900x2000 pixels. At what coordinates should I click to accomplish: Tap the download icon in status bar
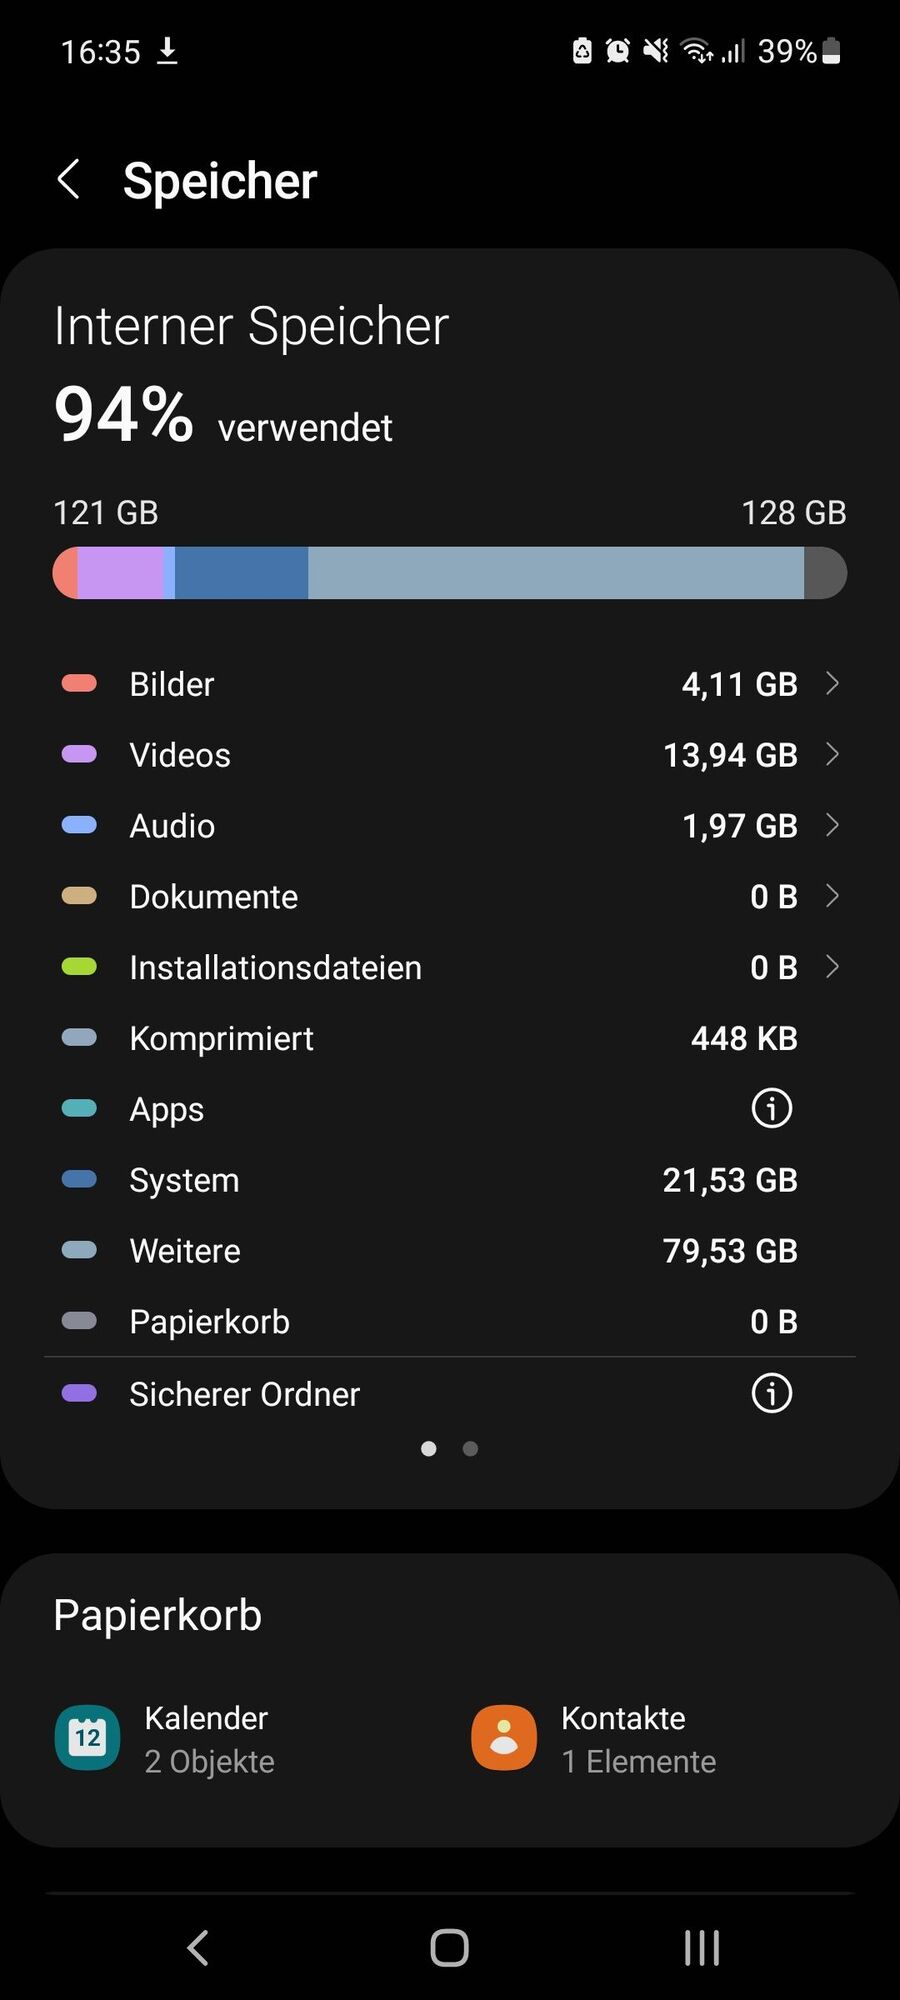click(168, 50)
